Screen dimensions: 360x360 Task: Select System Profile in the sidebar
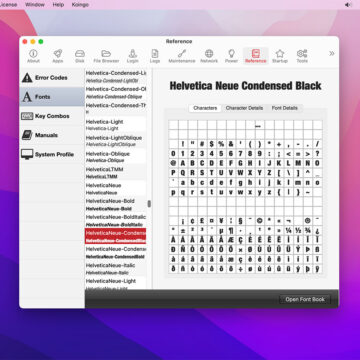point(52,154)
